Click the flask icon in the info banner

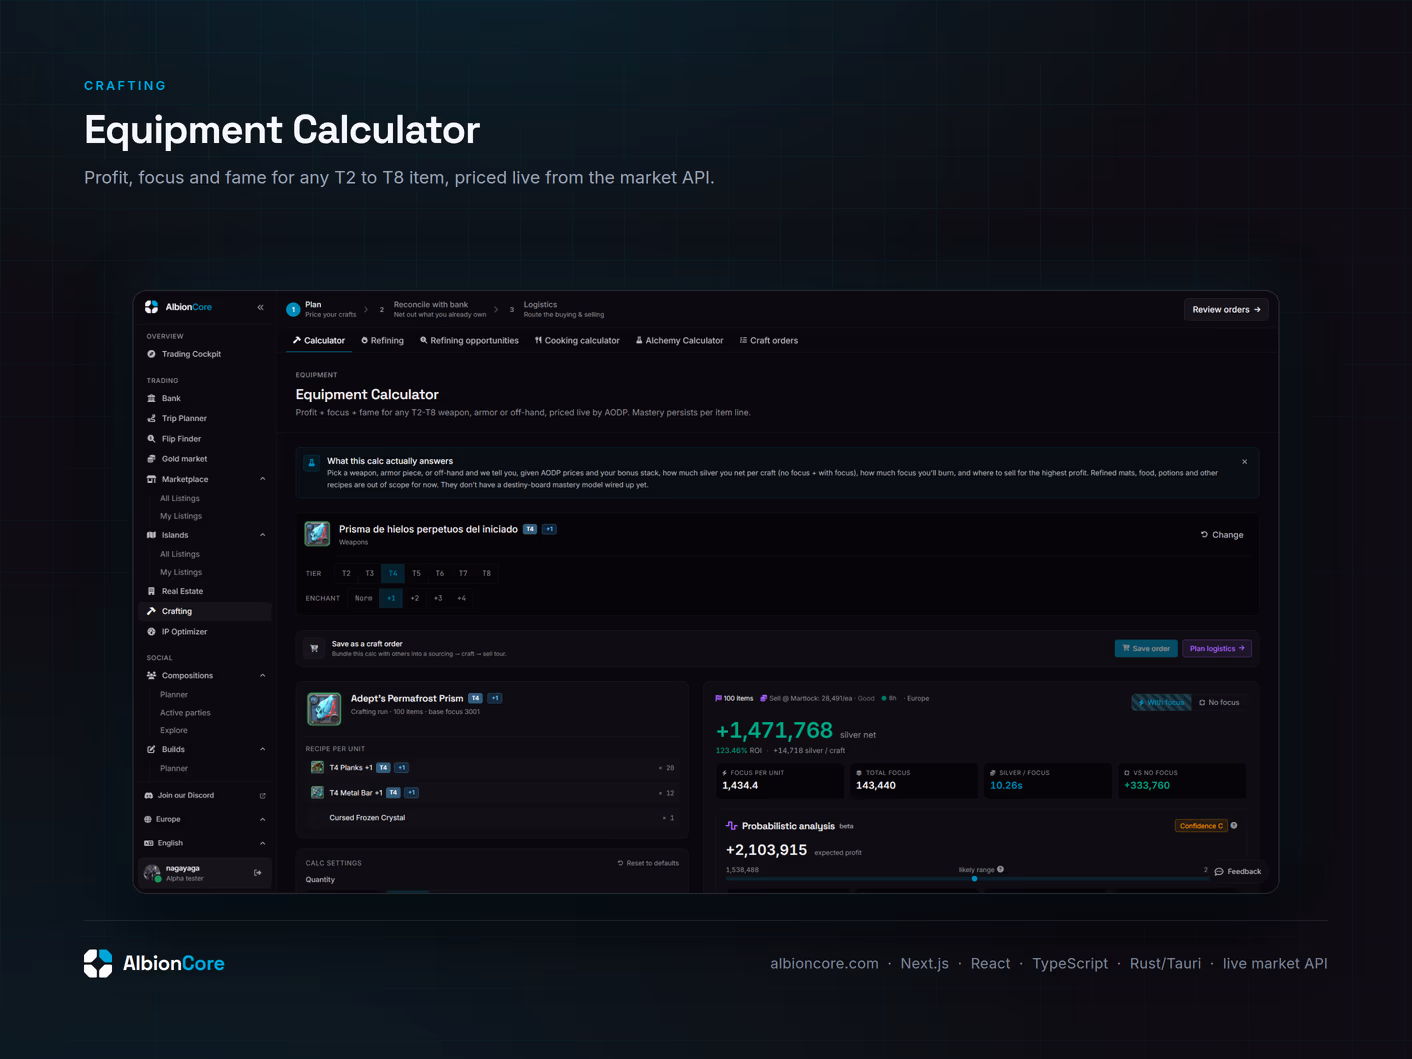(x=311, y=463)
